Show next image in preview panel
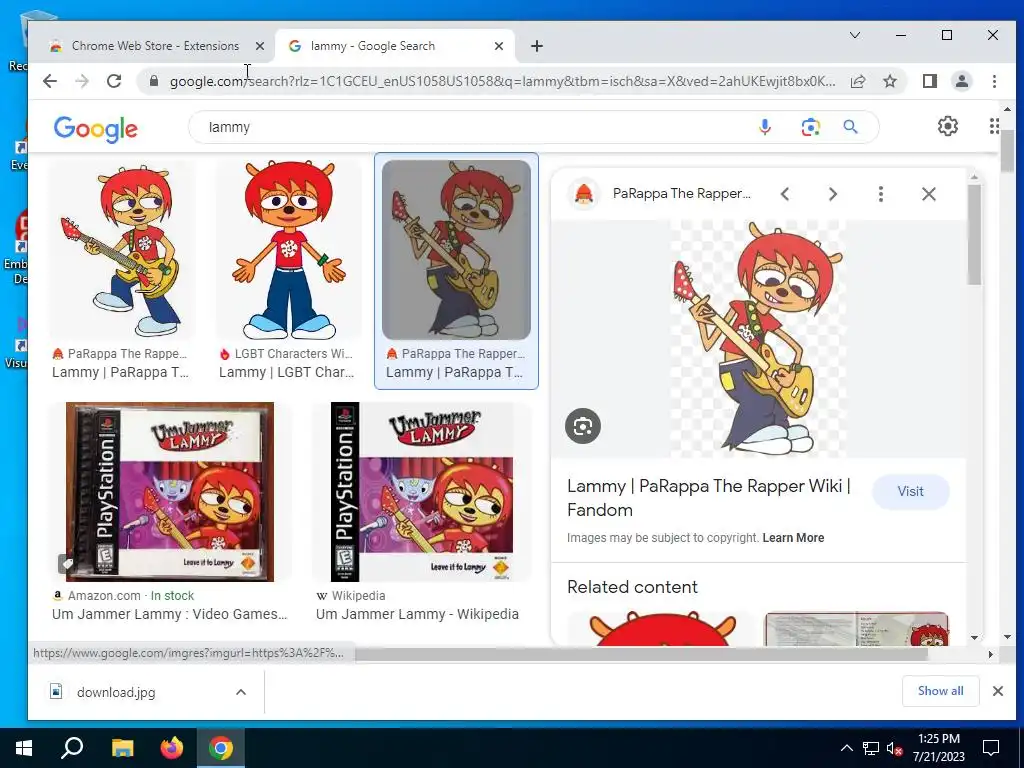Viewport: 1024px width, 768px height. coord(833,194)
